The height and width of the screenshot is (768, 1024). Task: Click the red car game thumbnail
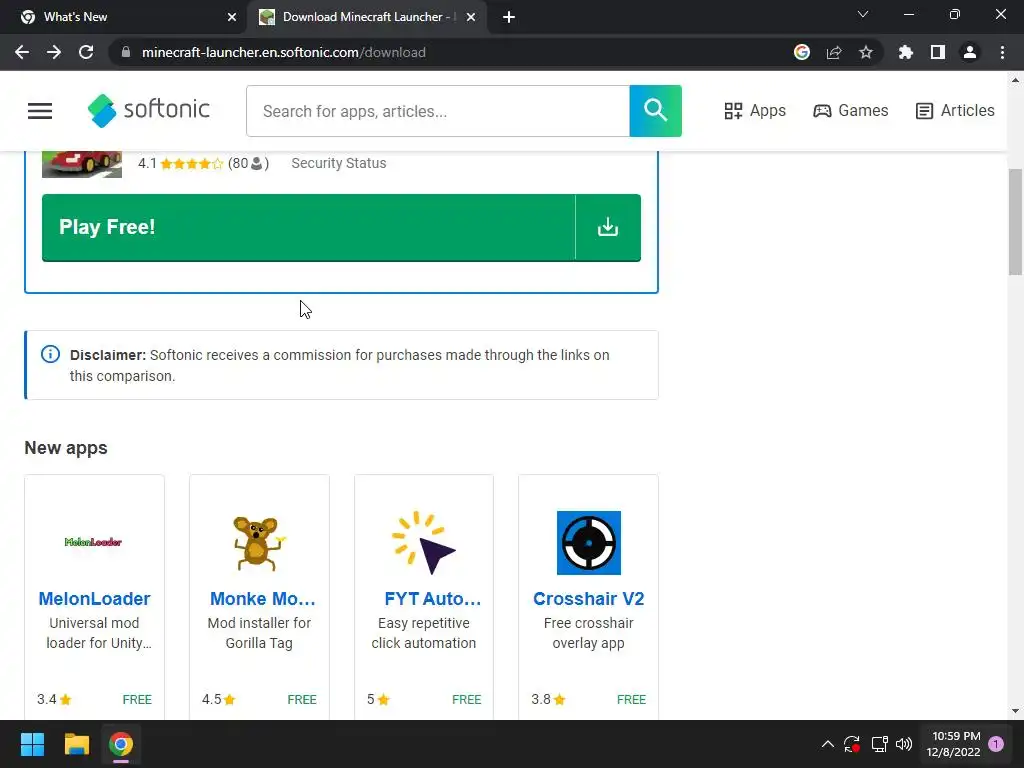click(82, 164)
